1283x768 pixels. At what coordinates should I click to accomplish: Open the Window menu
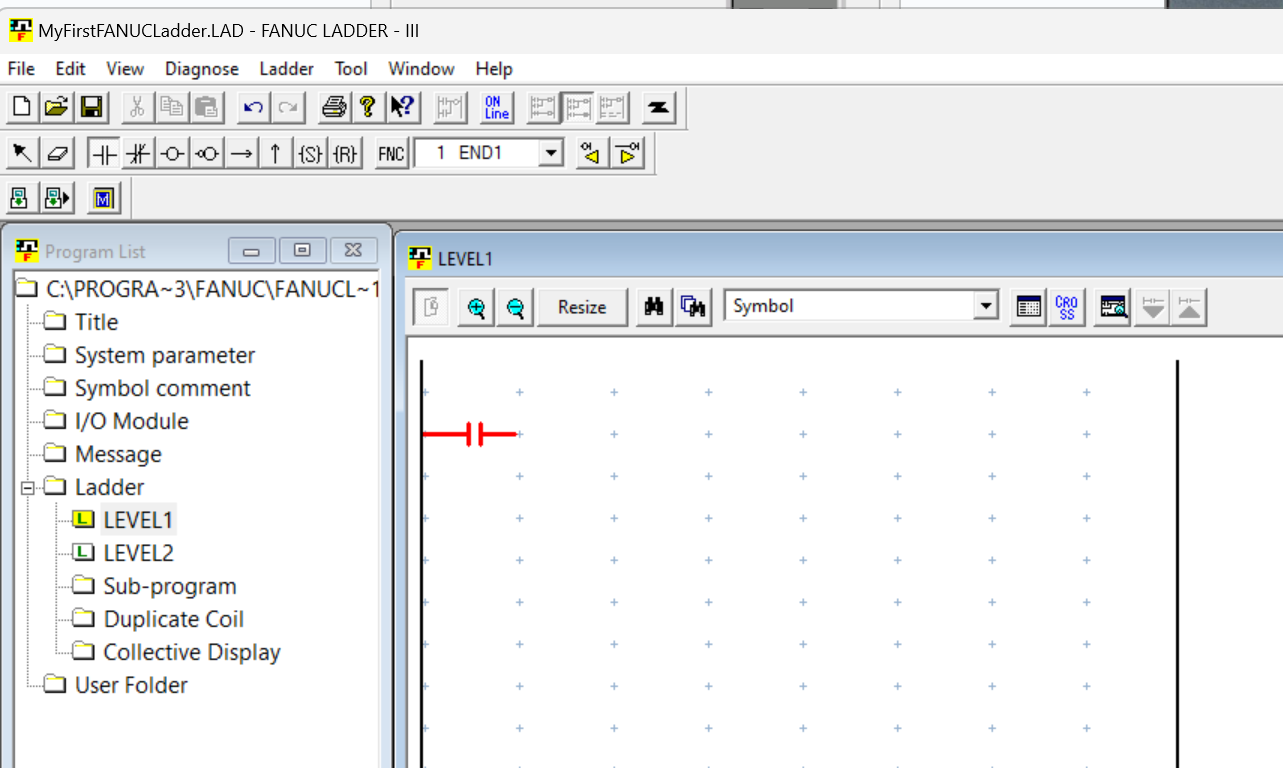click(421, 69)
